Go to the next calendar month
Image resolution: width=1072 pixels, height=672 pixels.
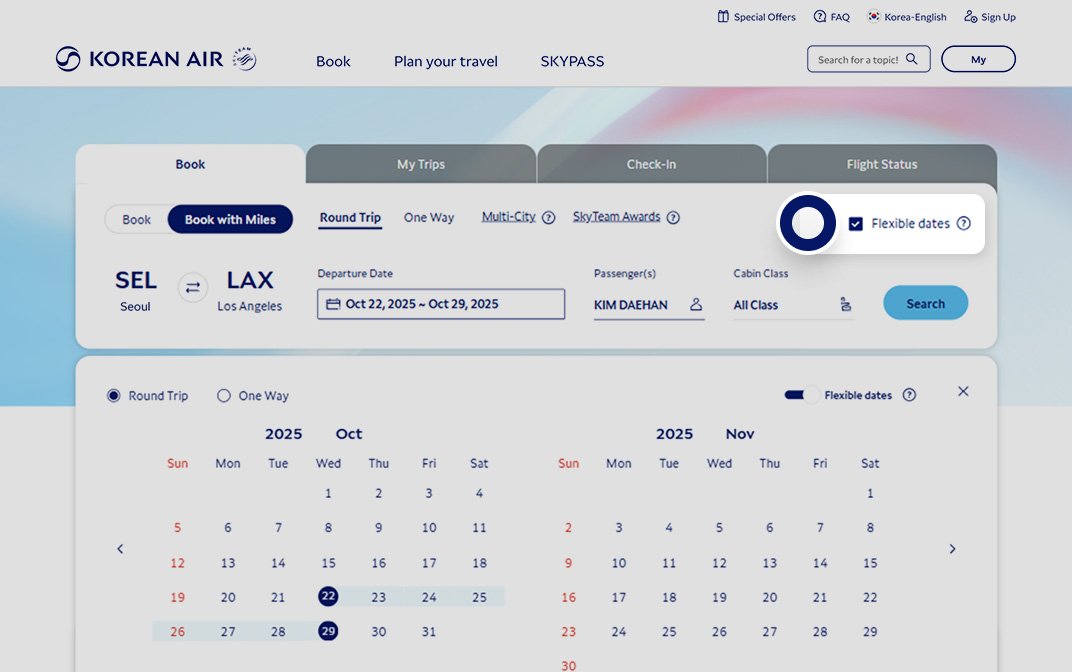(x=952, y=549)
